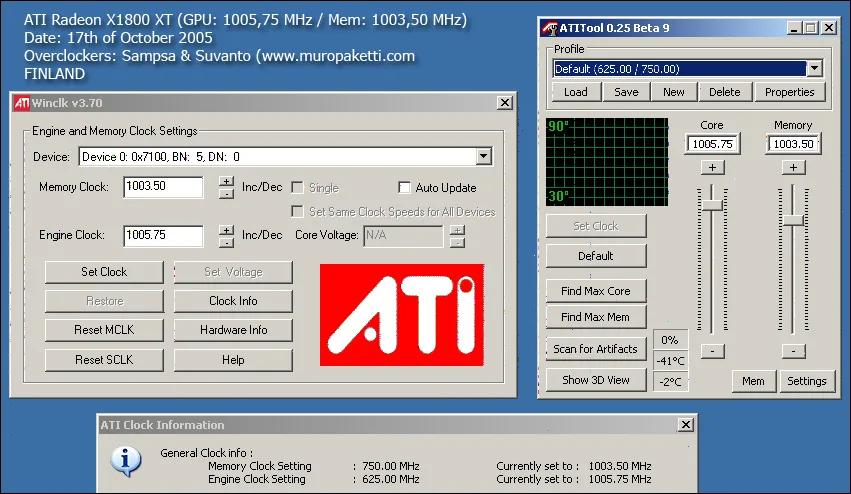
Task: Toggle the Single checkbox
Action: point(297,188)
